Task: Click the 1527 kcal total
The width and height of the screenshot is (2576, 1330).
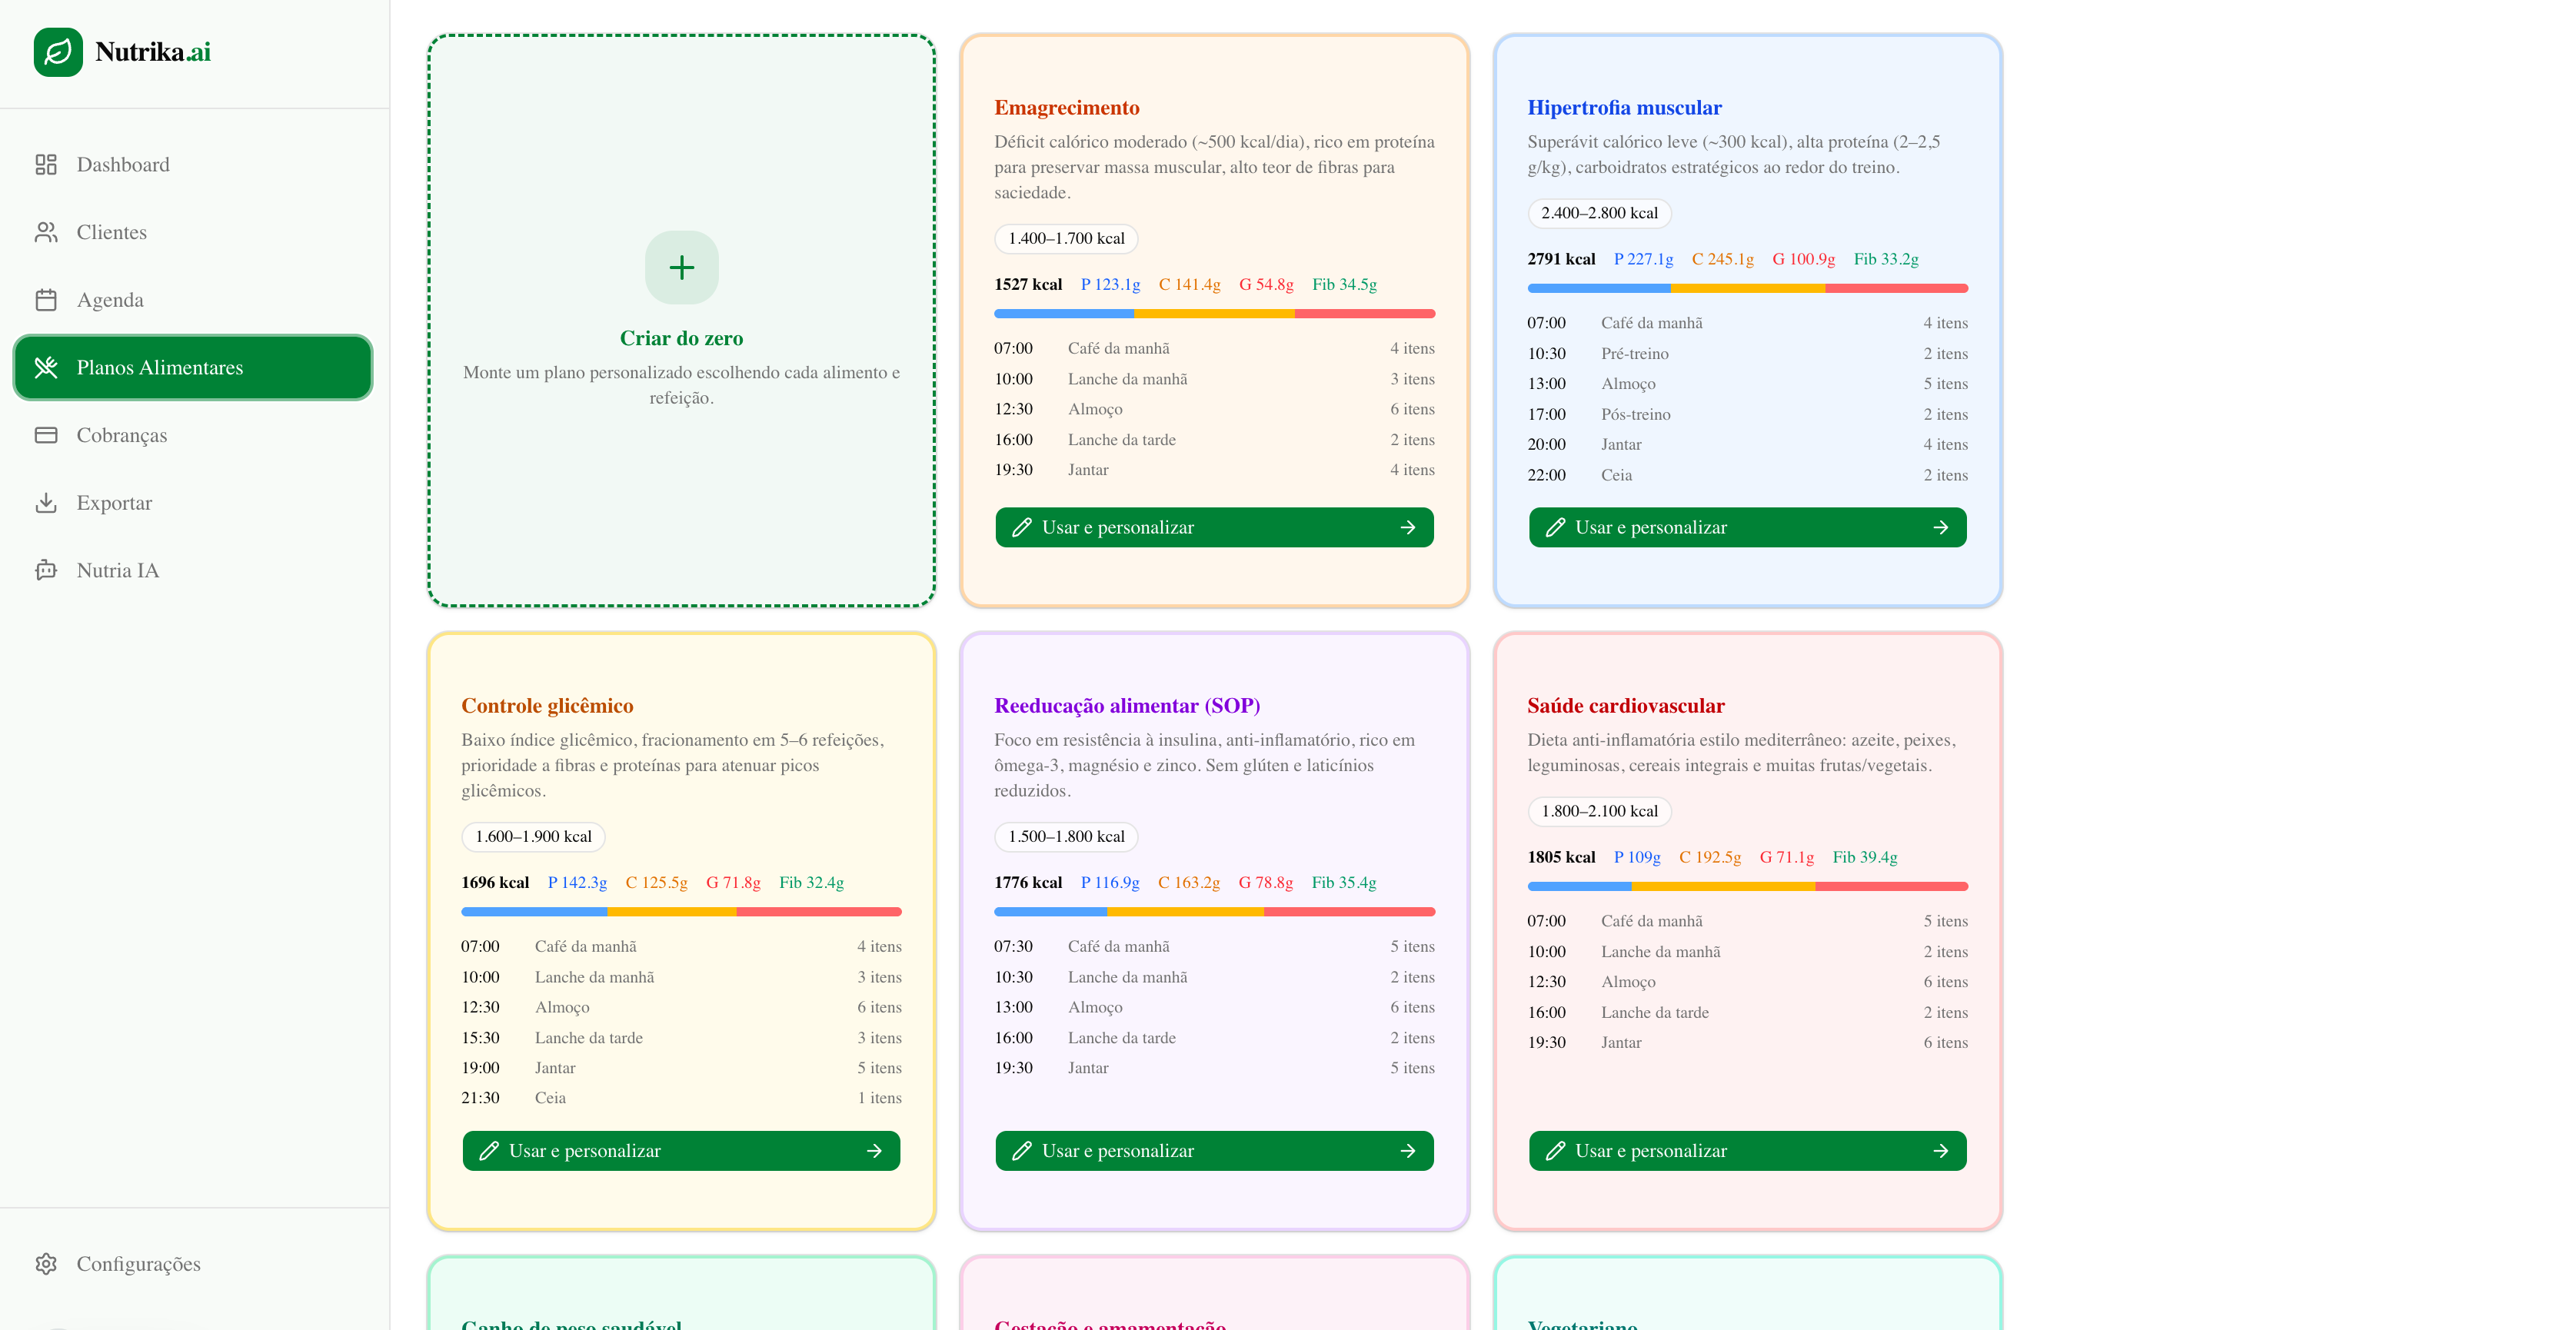Action: 1028,285
